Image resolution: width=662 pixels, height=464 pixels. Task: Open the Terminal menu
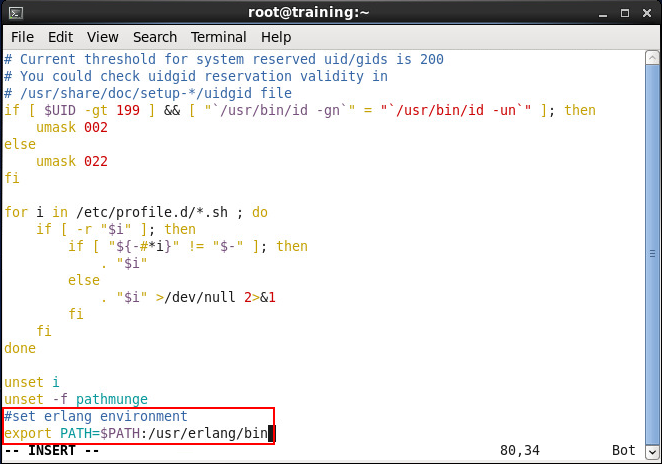[218, 37]
